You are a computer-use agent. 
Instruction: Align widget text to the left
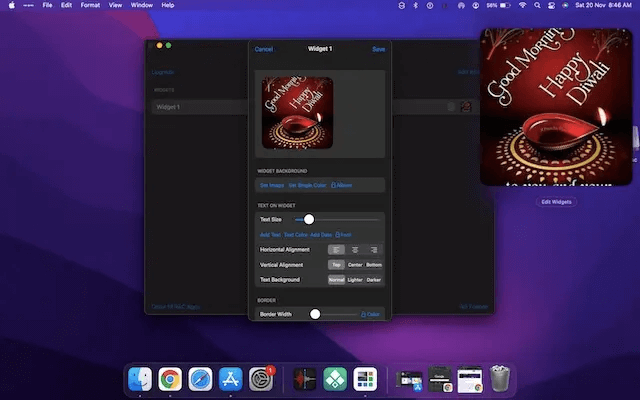[x=337, y=249]
